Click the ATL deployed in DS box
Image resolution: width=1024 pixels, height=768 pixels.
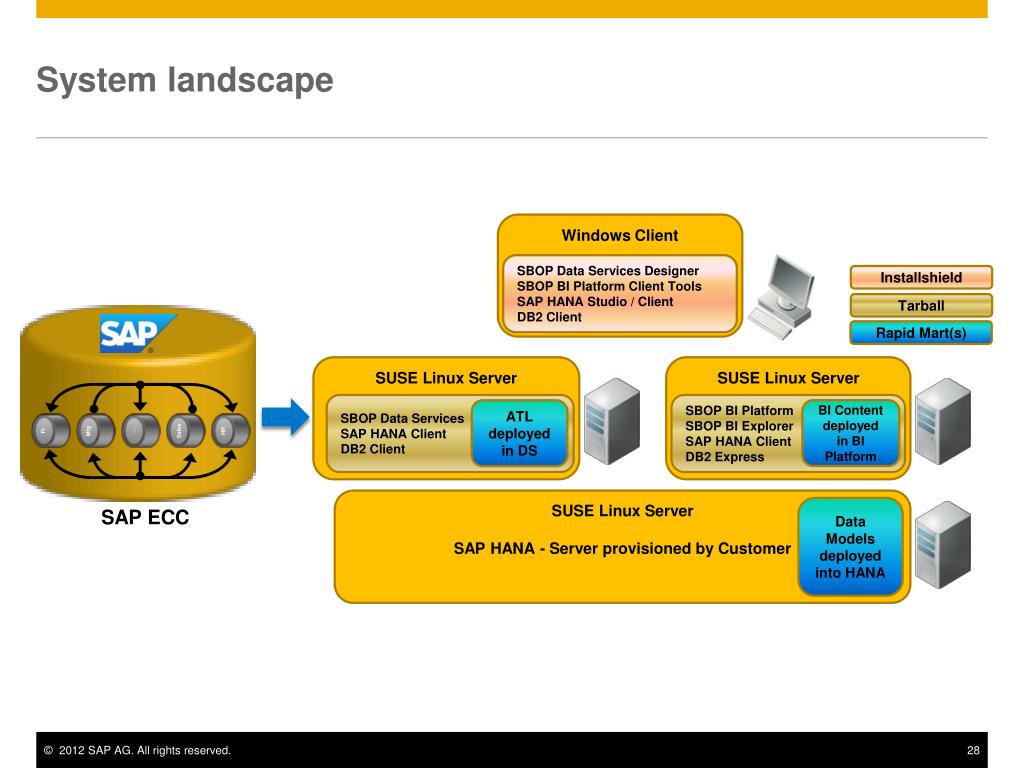(519, 433)
